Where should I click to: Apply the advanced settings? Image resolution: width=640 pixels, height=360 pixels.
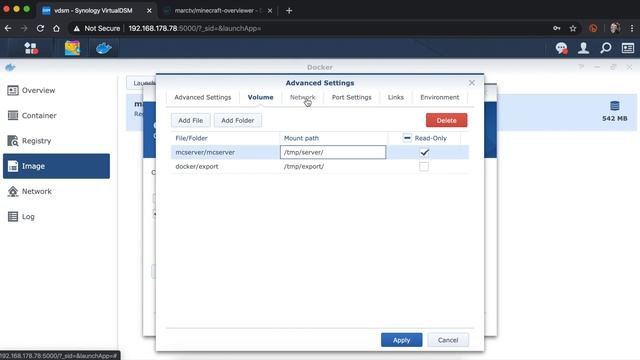[x=402, y=340]
